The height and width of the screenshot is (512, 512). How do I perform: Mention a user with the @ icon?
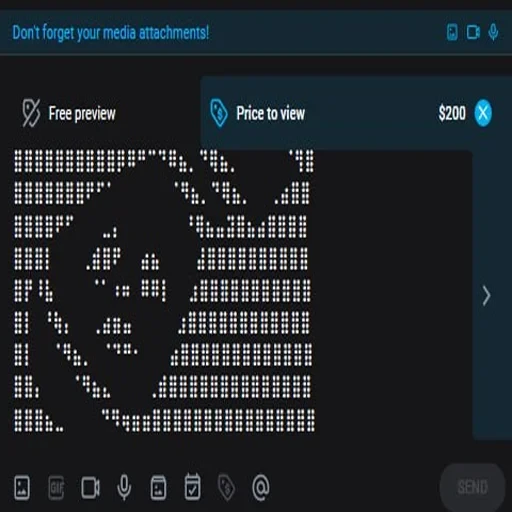click(x=261, y=488)
